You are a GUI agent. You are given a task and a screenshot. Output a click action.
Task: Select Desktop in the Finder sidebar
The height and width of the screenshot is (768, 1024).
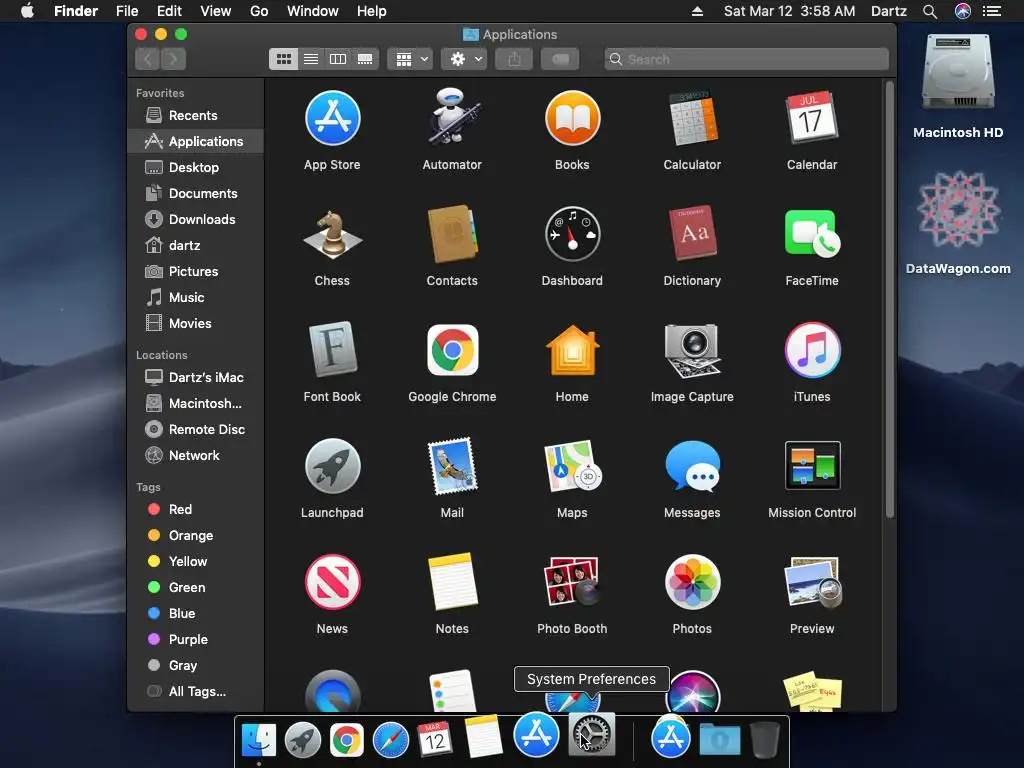[195, 167]
